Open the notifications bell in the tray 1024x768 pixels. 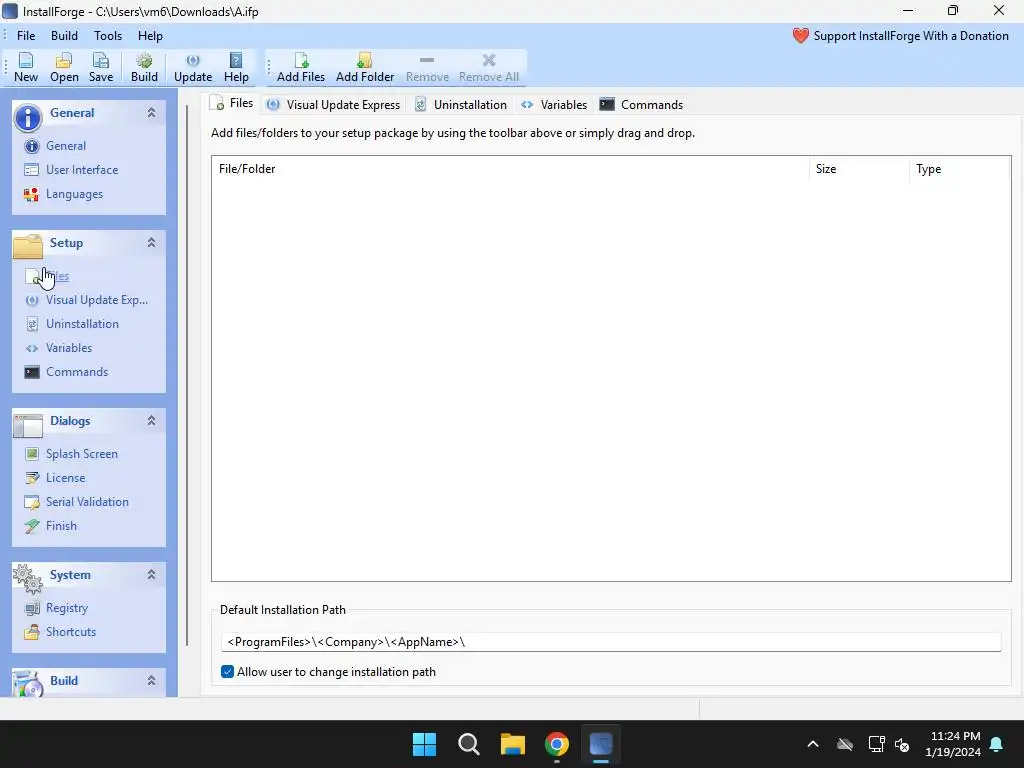[x=997, y=744]
